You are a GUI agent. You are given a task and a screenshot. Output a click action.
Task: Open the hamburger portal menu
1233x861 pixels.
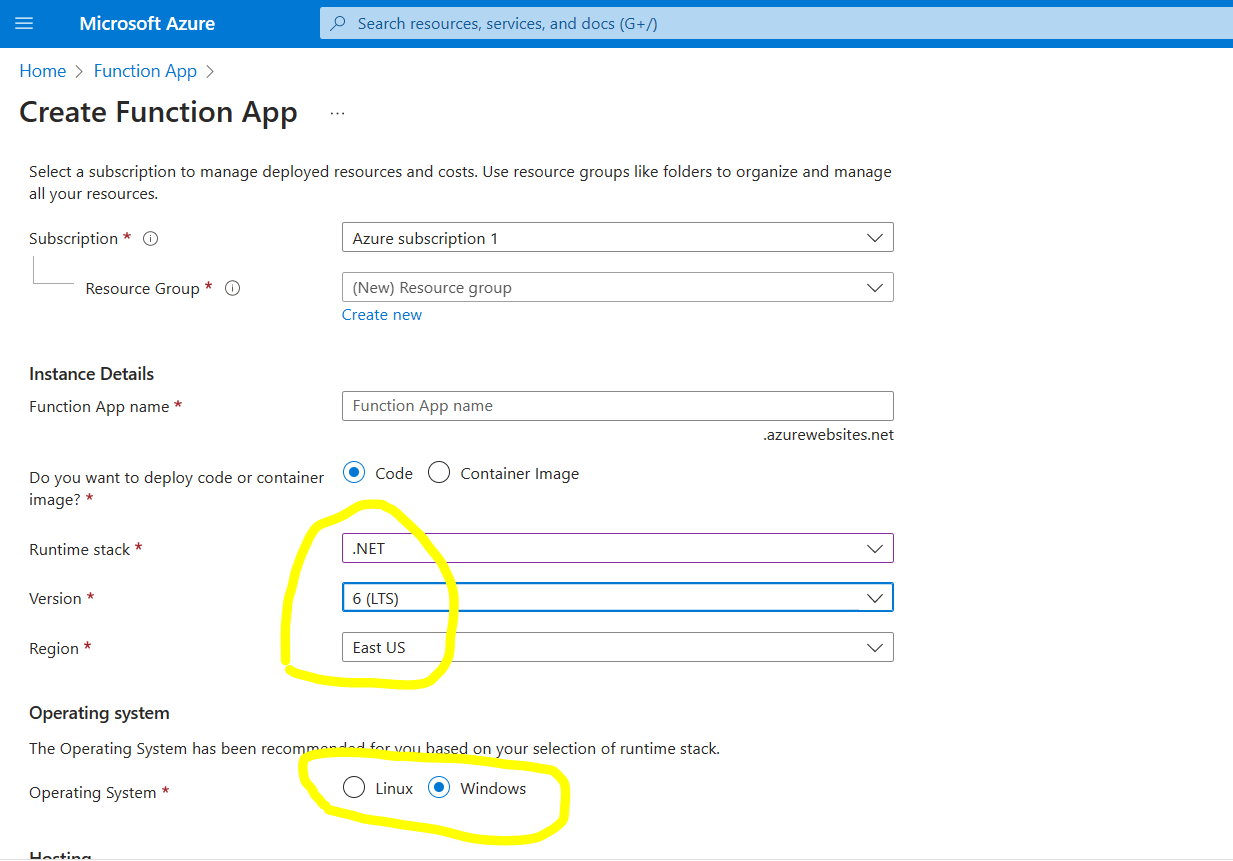click(x=24, y=23)
